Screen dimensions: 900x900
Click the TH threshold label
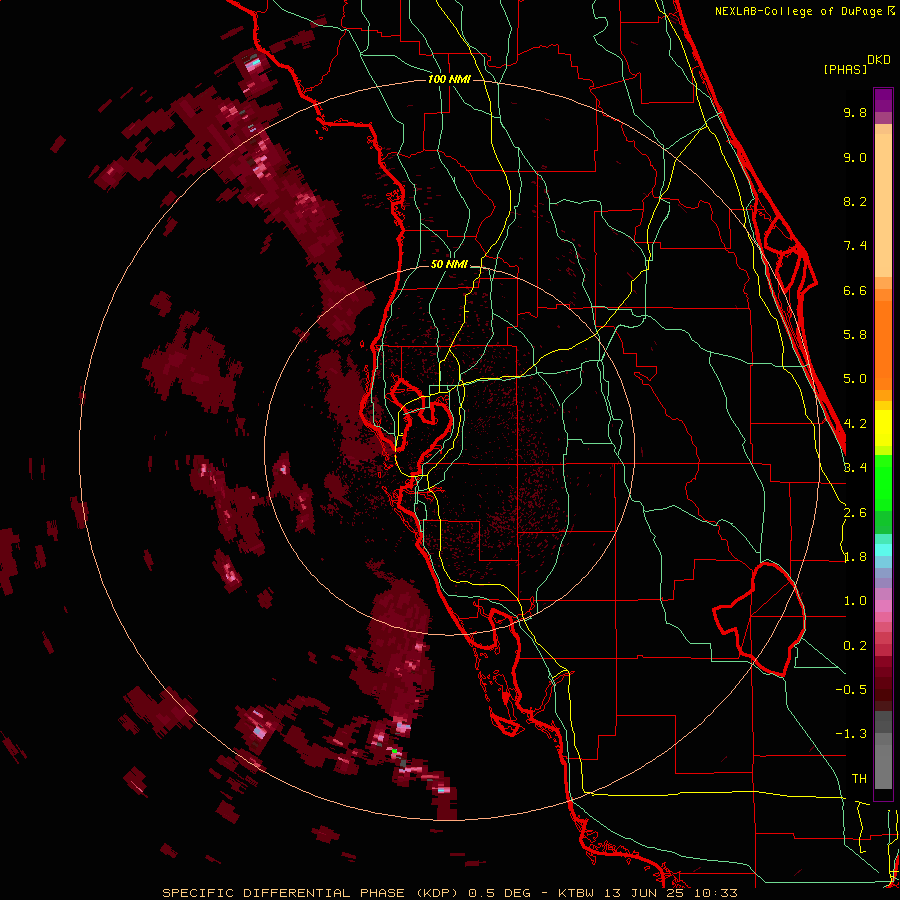tap(859, 779)
